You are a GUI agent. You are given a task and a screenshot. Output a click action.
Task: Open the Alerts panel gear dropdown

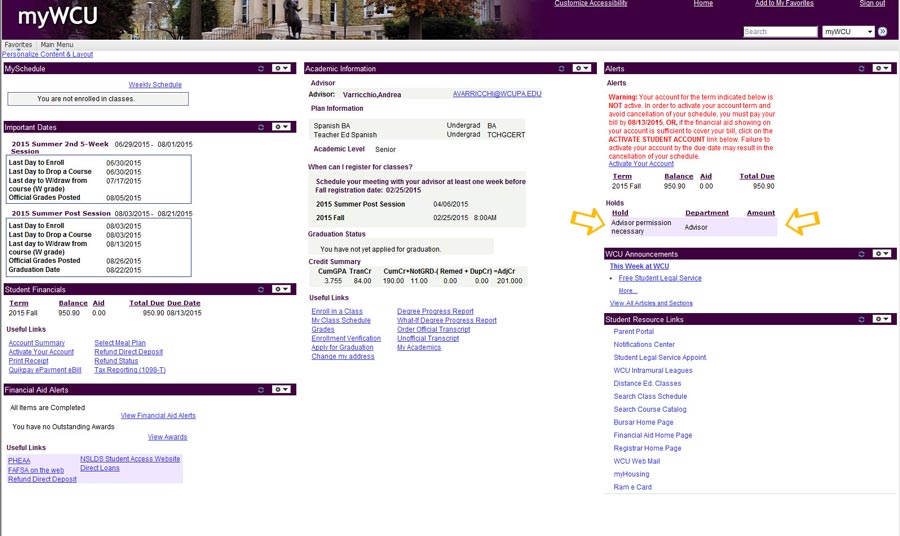coord(881,68)
